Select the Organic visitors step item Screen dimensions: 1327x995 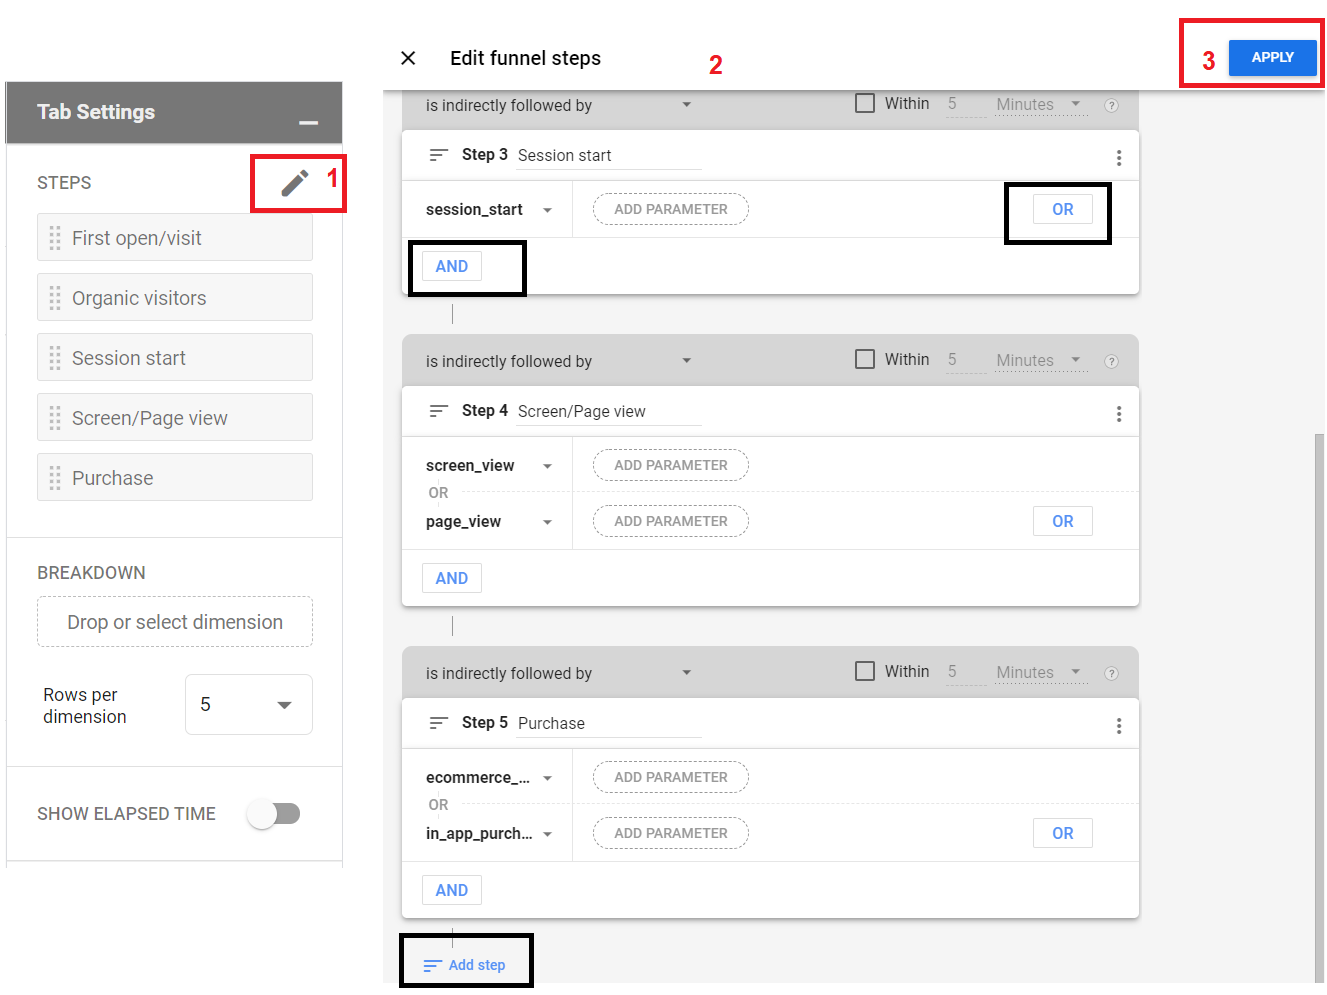175,298
